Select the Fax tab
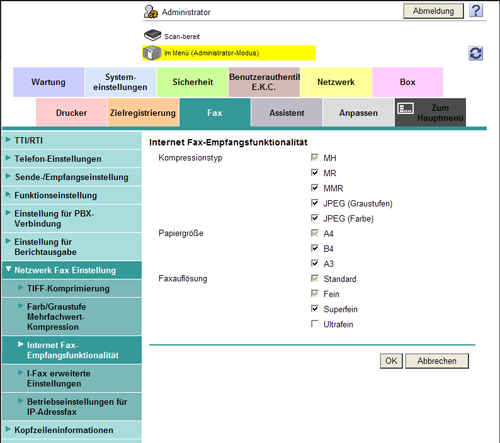500x443 pixels. (x=215, y=113)
